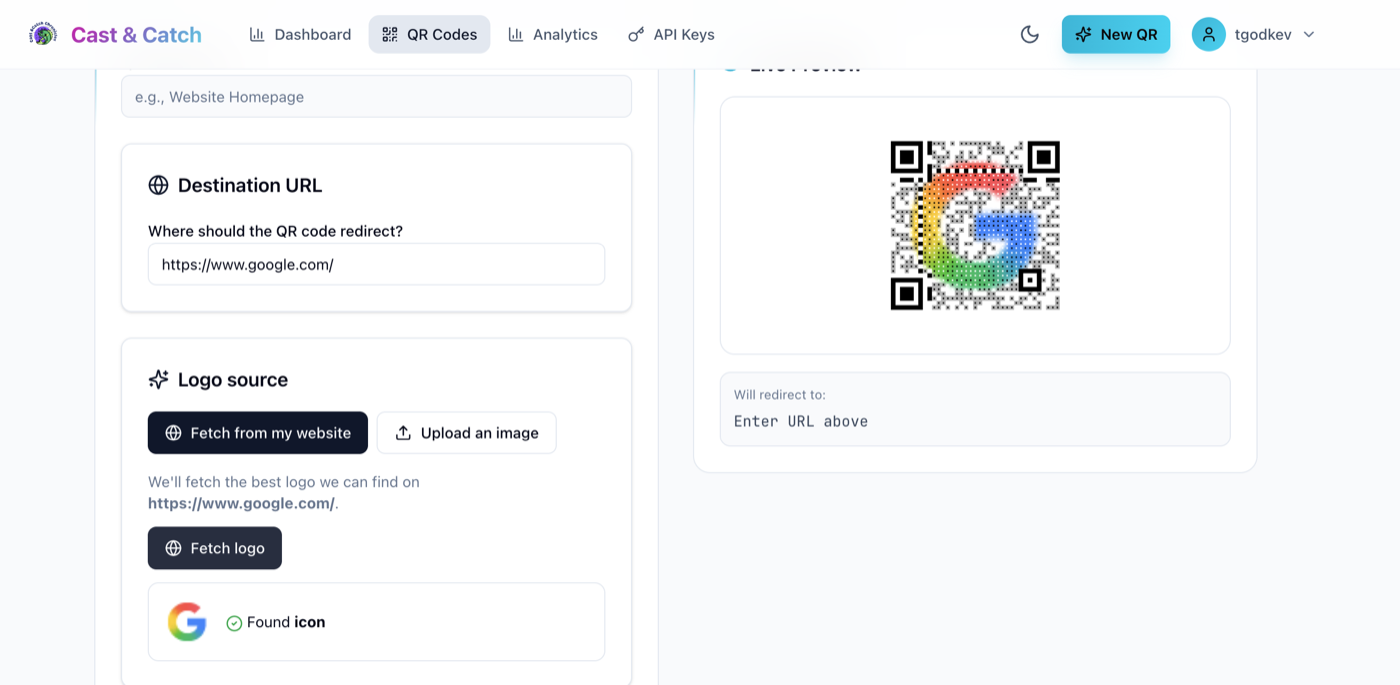Open the API Keys tab
The height and width of the screenshot is (685, 1400).
click(x=671, y=34)
